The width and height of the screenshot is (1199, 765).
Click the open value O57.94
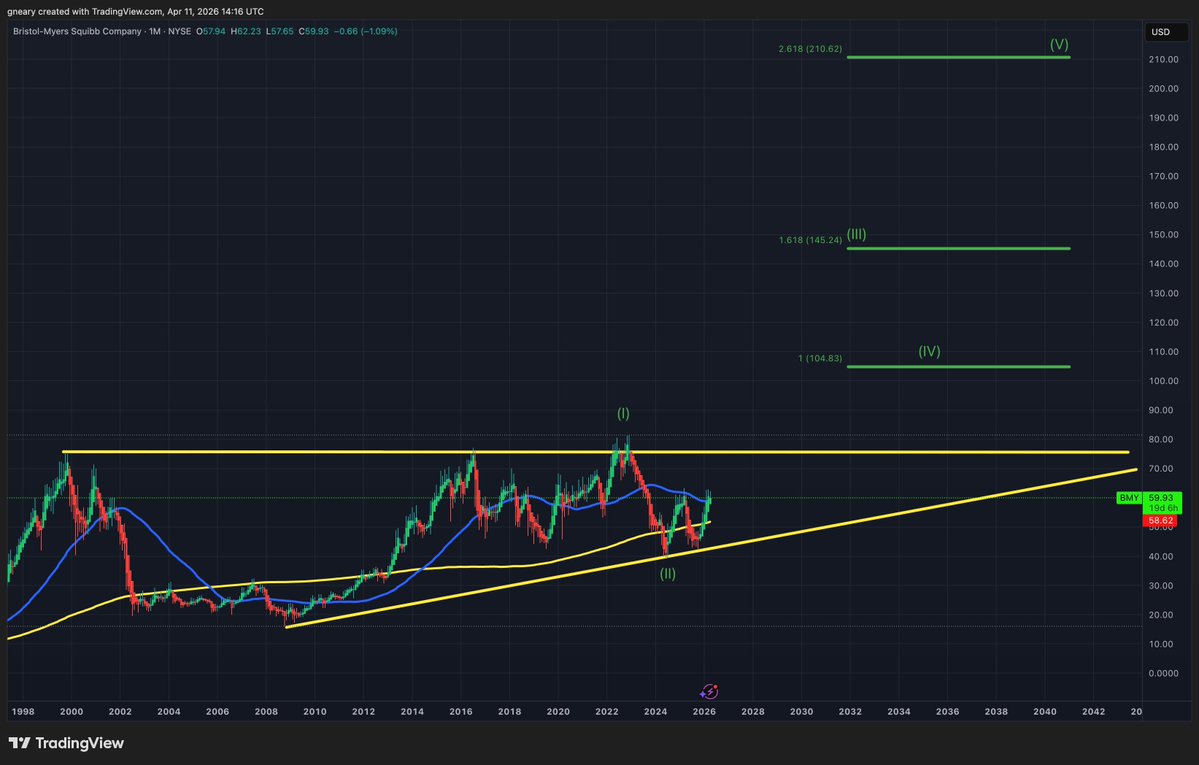pos(210,31)
